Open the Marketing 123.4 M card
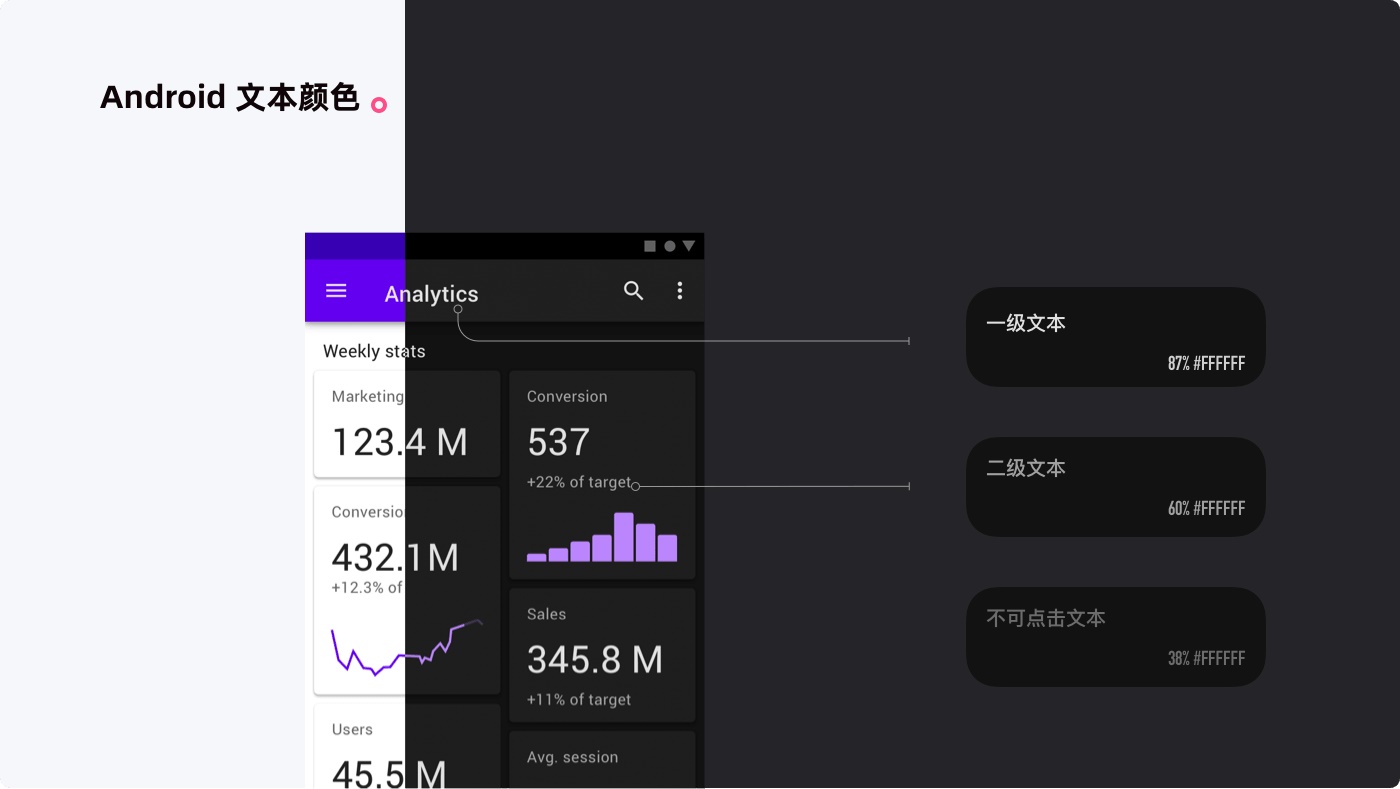The image size is (1400, 789). pyautogui.click(x=407, y=424)
